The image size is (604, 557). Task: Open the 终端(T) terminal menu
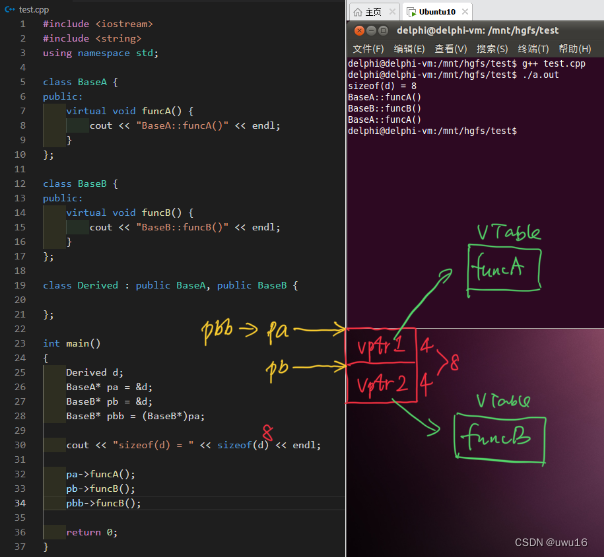pyautogui.click(x=533, y=49)
